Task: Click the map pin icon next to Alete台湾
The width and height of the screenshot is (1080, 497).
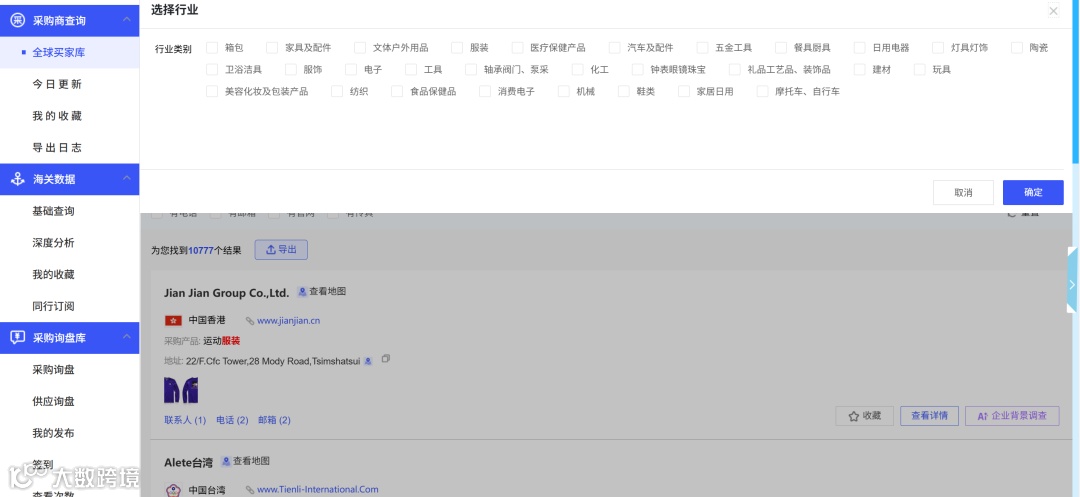Action: (x=225, y=461)
